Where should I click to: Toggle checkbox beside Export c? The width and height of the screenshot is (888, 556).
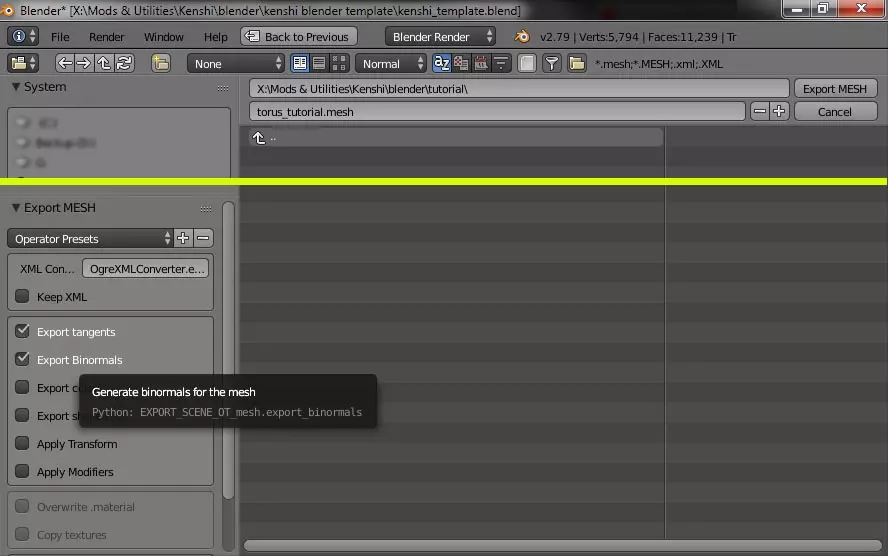[23, 387]
